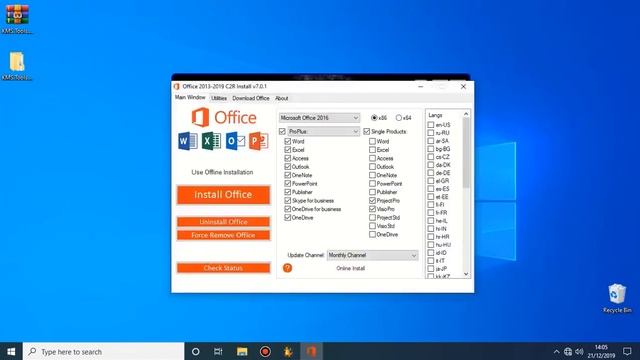
Task: Uncheck Publisher under ProPlus
Action: pos(288,192)
